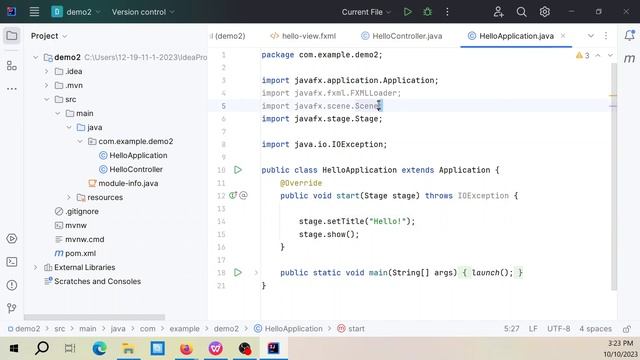This screenshot has height=360, width=640.
Task: Run HelloApplication class from gutter
Action: pyautogui.click(x=238, y=170)
